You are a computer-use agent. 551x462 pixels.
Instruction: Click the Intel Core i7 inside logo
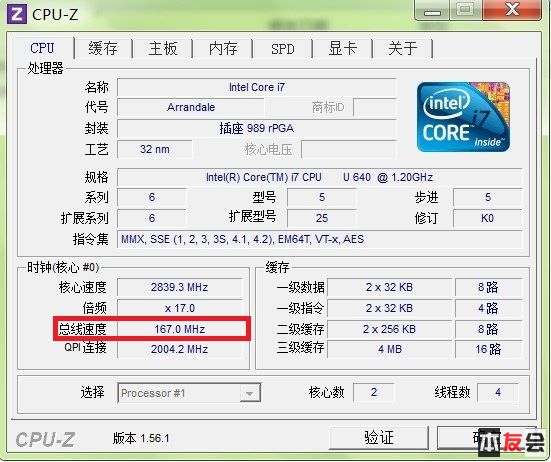[463, 117]
